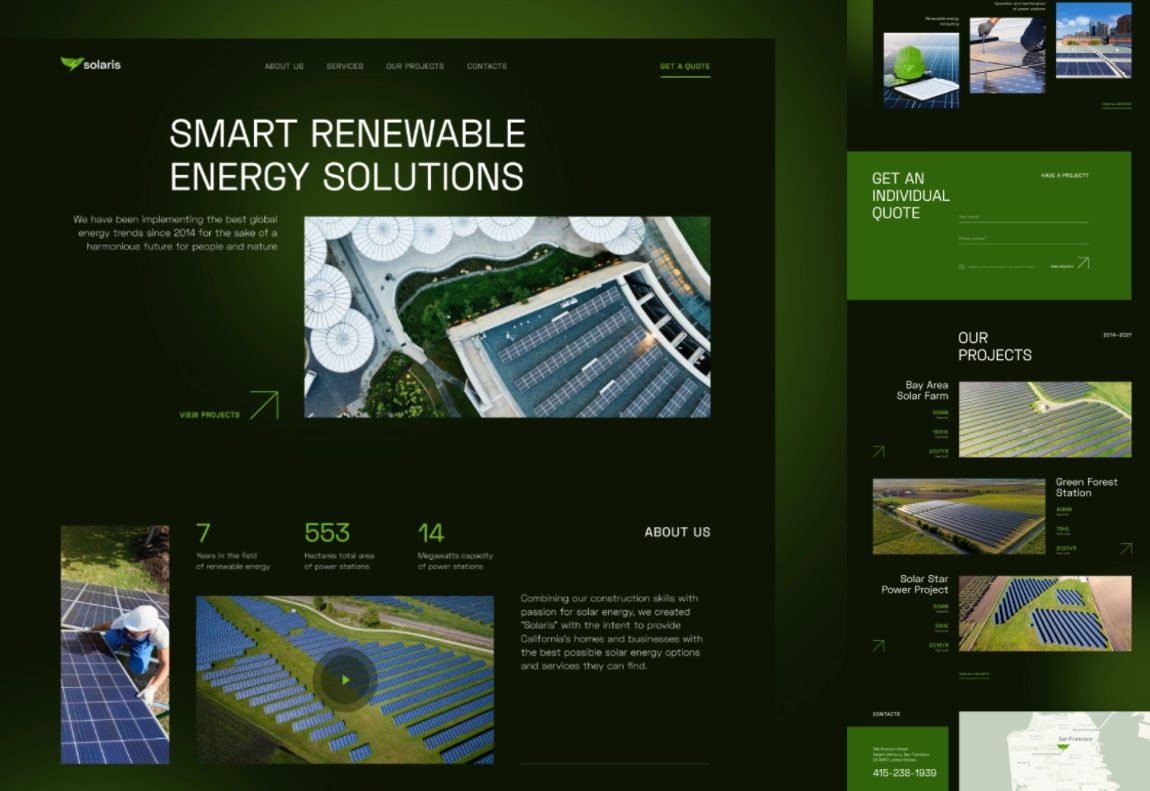Open the green hard hat consulting image
Screen dimensions: 1150x791
(x=921, y=70)
